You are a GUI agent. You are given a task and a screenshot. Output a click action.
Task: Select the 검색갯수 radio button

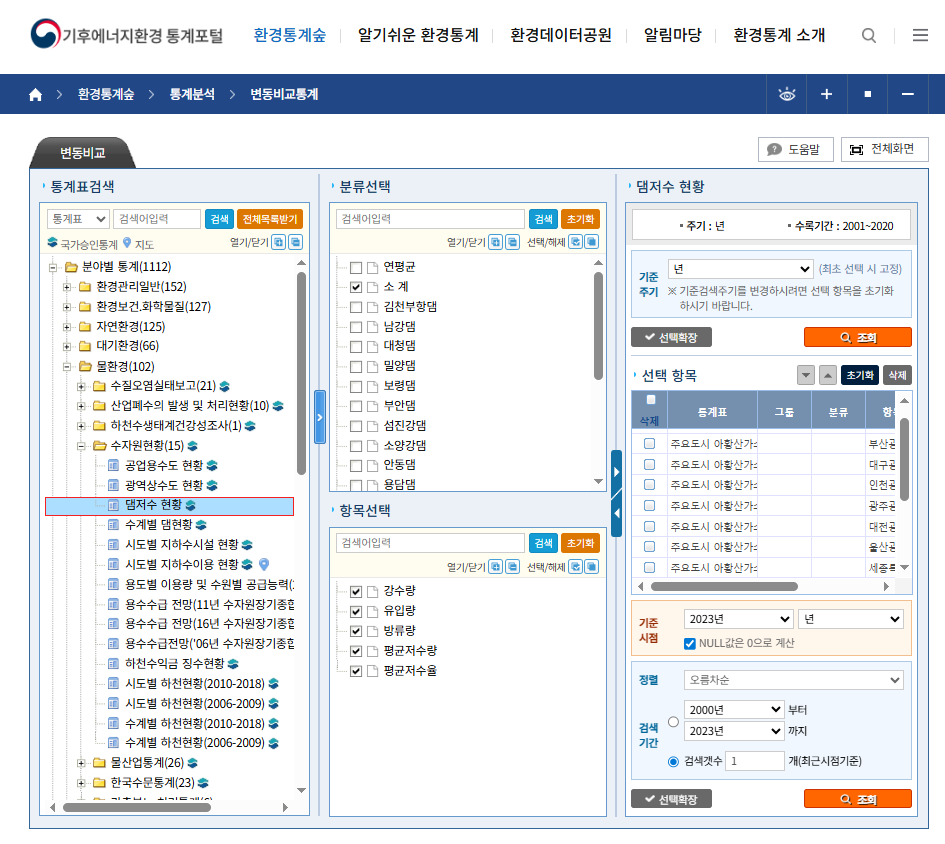(x=673, y=762)
